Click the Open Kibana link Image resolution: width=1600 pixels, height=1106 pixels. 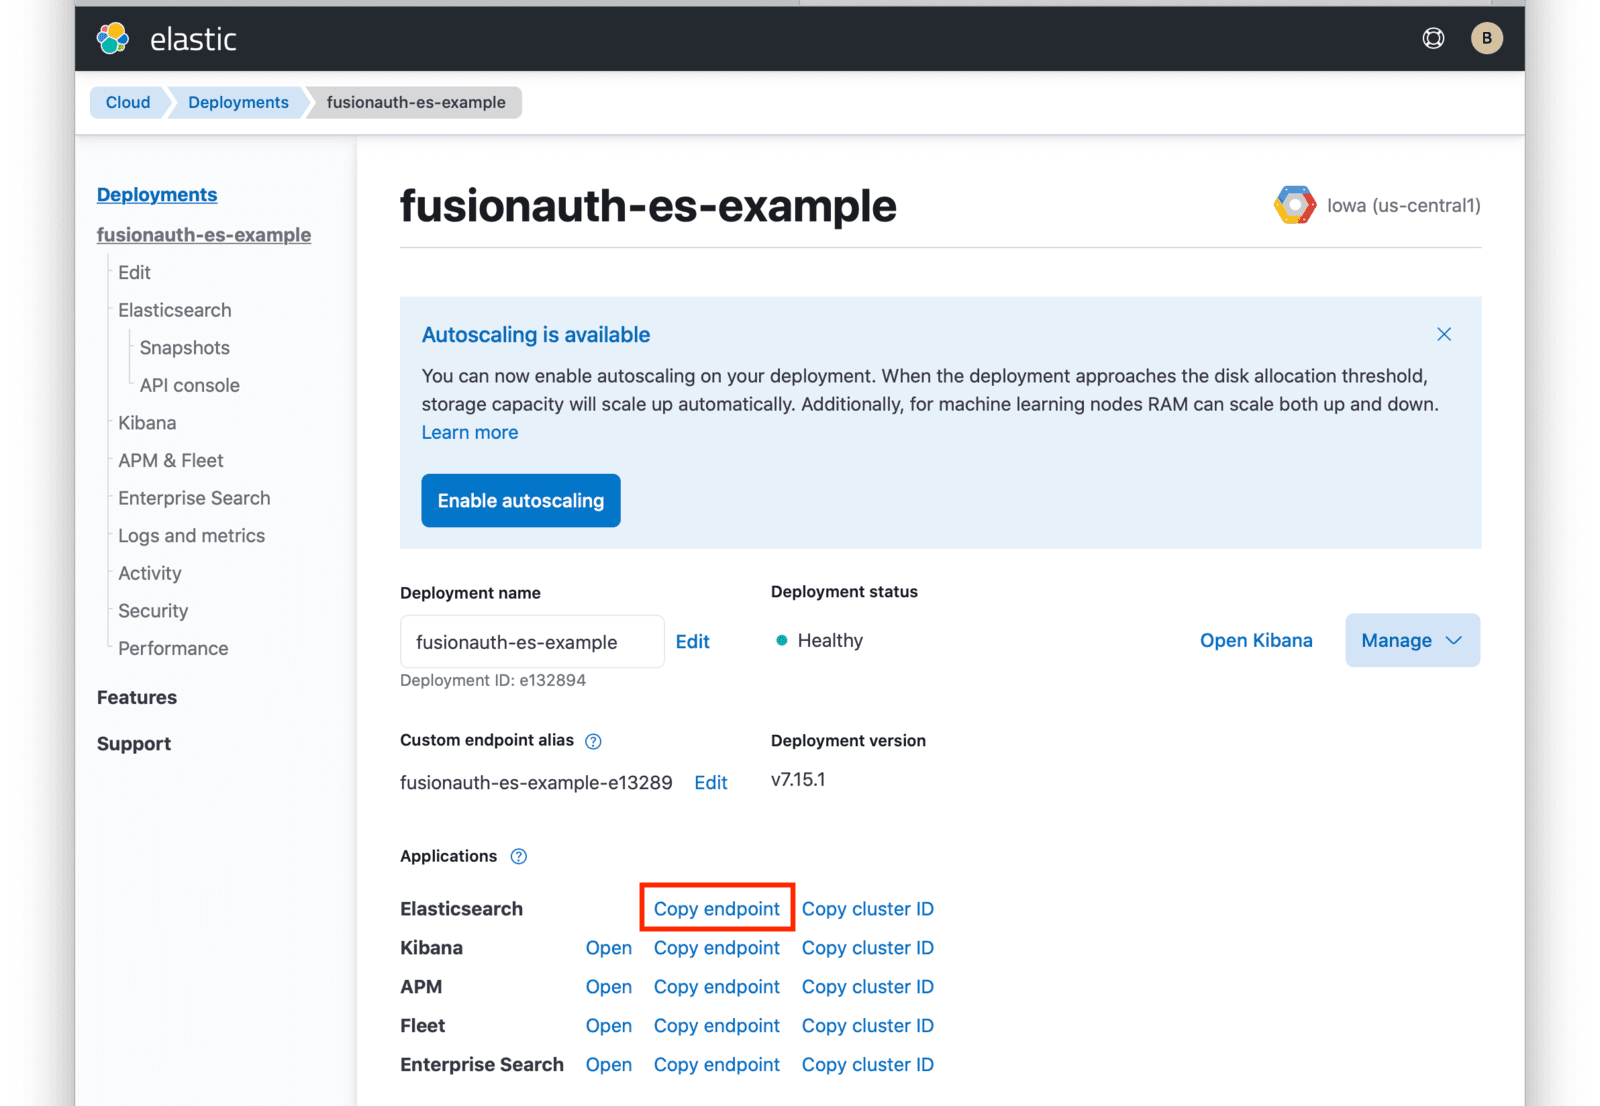[1256, 640]
